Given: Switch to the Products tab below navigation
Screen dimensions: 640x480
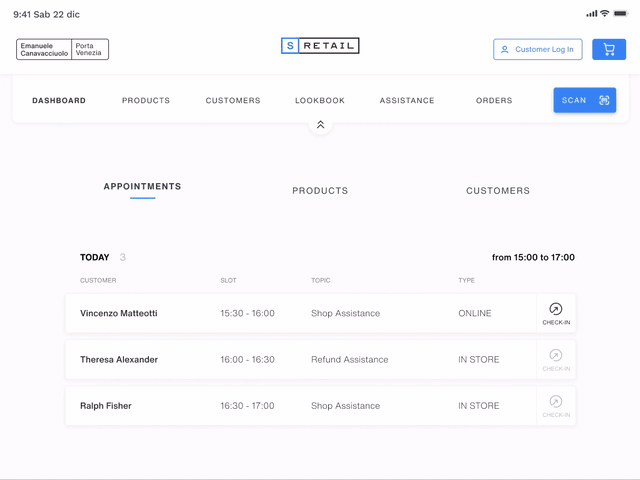Looking at the screenshot, I should point(320,191).
